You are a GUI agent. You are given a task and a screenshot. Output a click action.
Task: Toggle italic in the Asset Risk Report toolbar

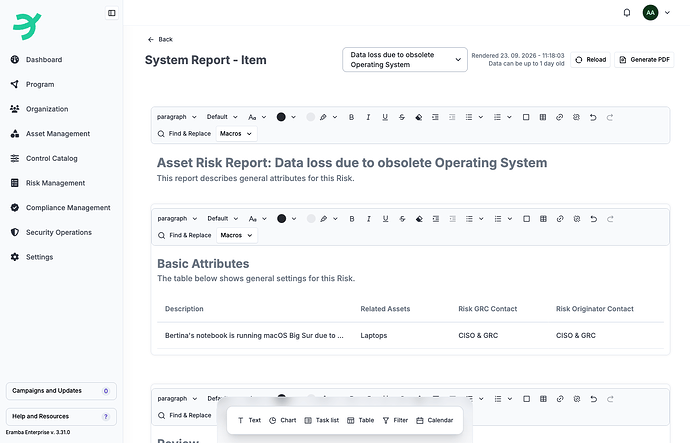click(368, 117)
